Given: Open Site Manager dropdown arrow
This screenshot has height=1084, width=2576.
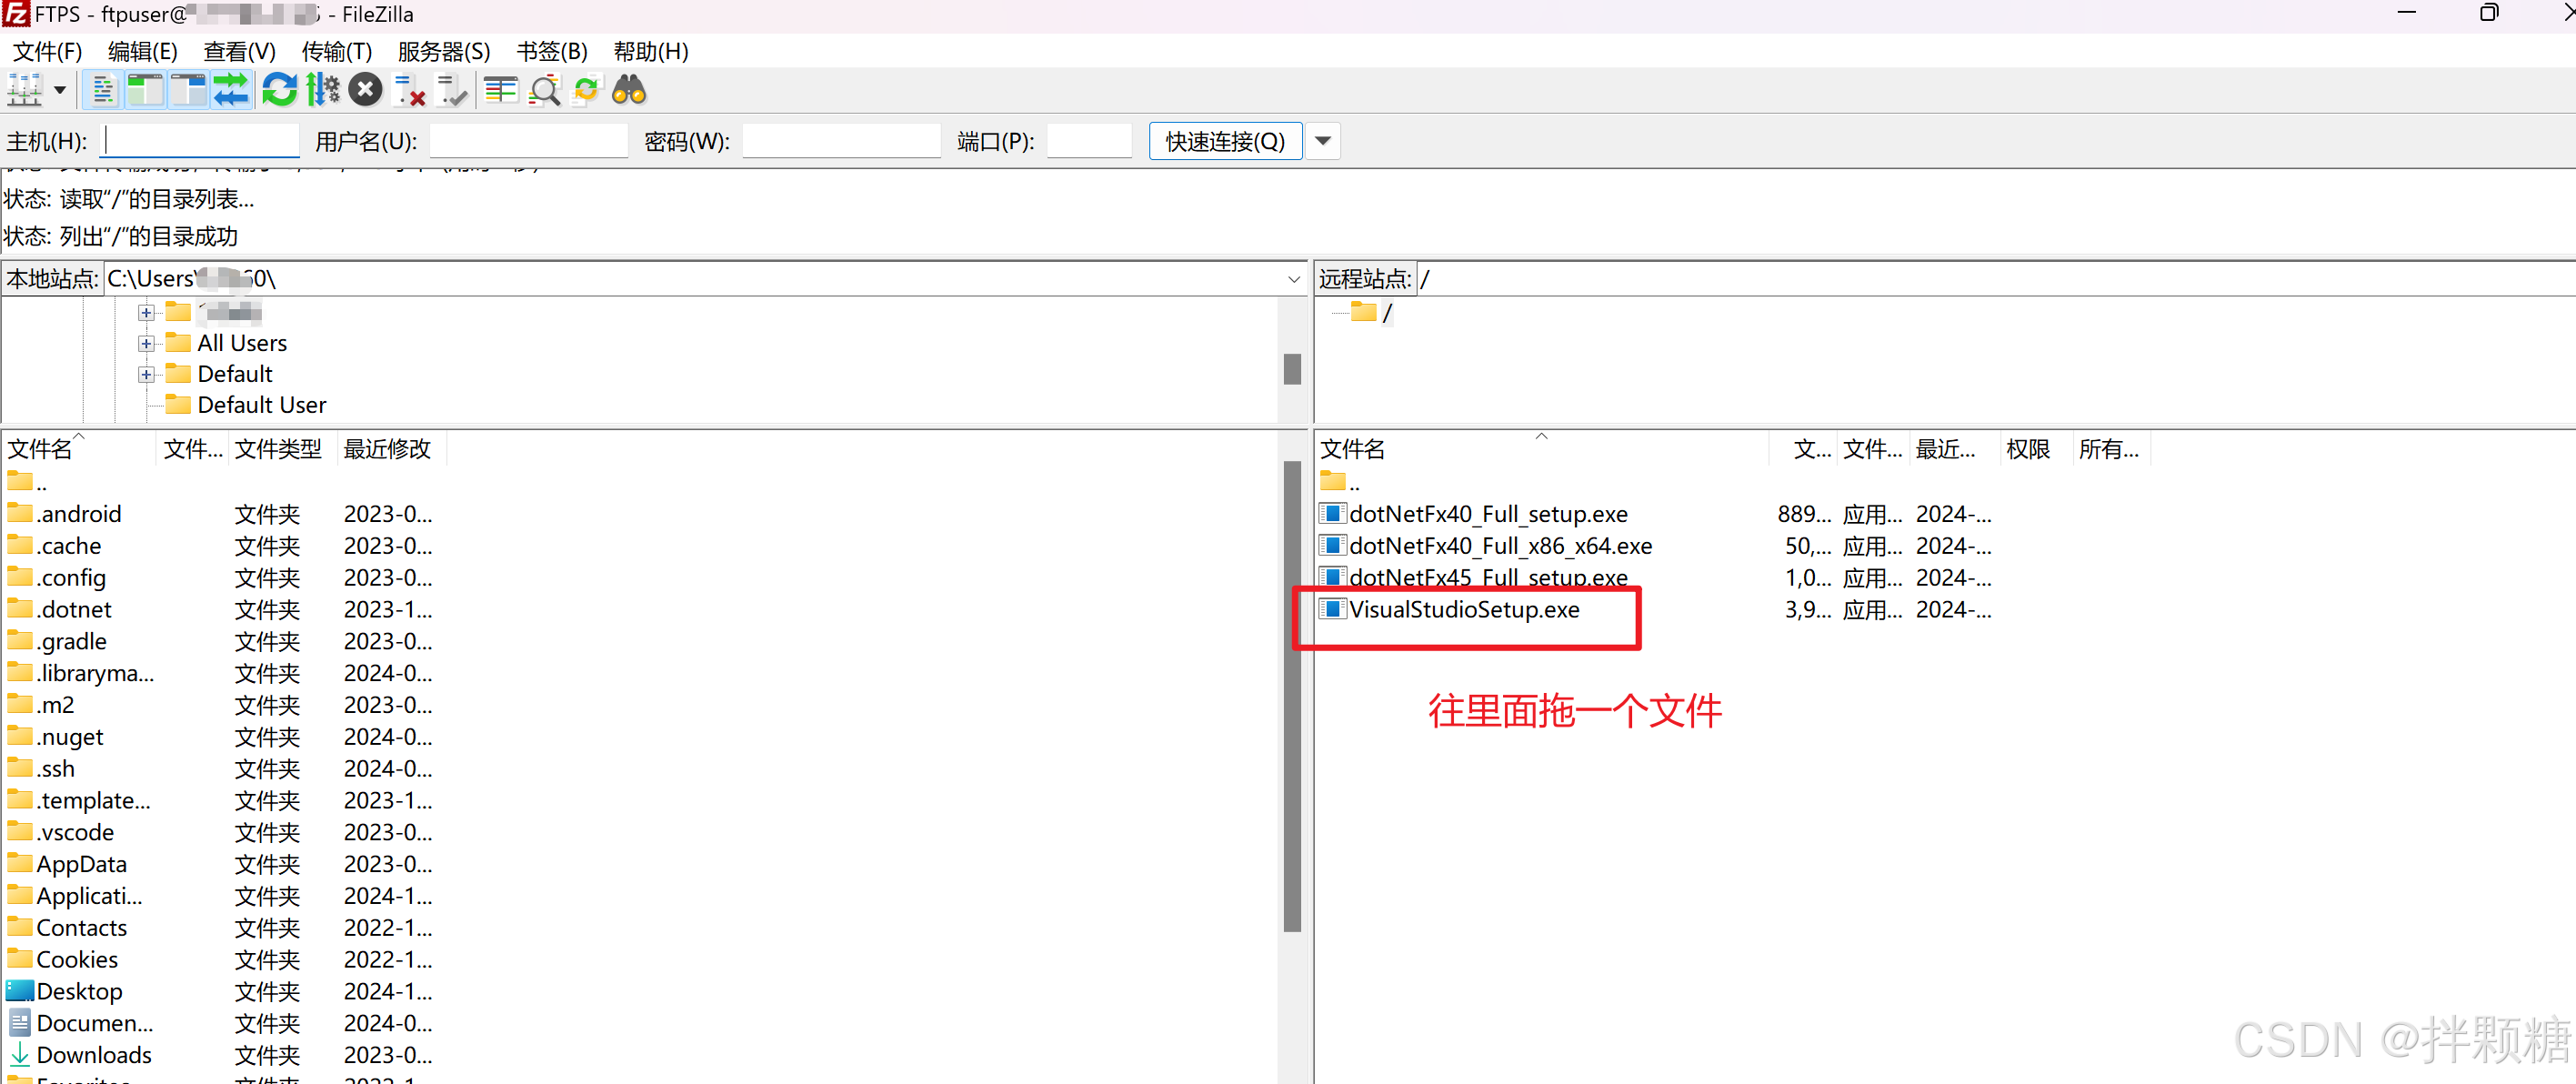Looking at the screenshot, I should pyautogui.click(x=60, y=91).
